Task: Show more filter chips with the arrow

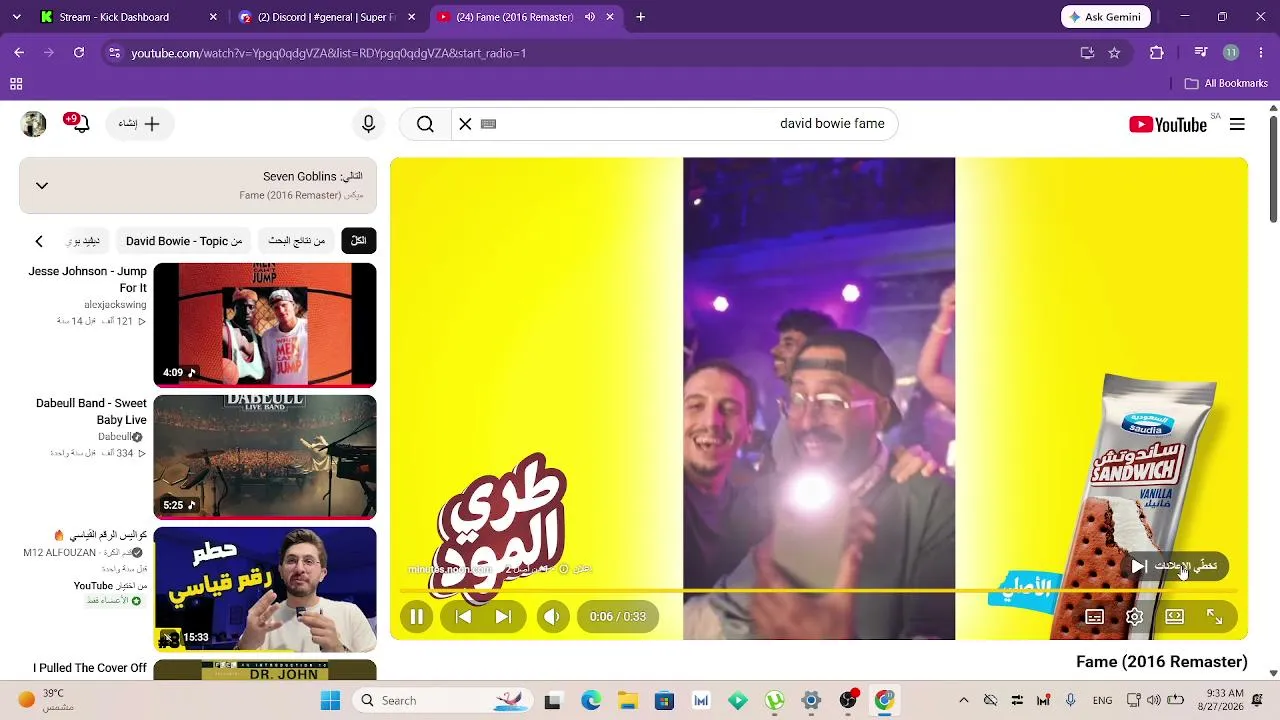Action: [x=39, y=241]
